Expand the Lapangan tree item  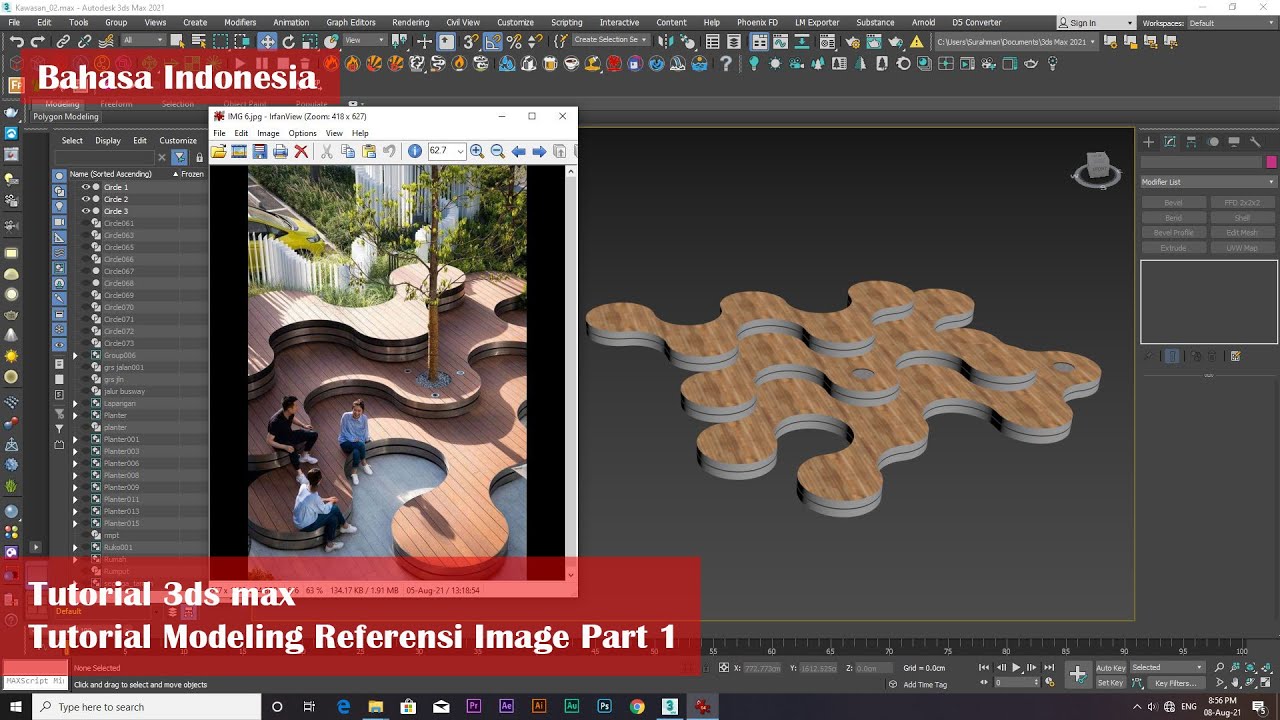[x=74, y=403]
